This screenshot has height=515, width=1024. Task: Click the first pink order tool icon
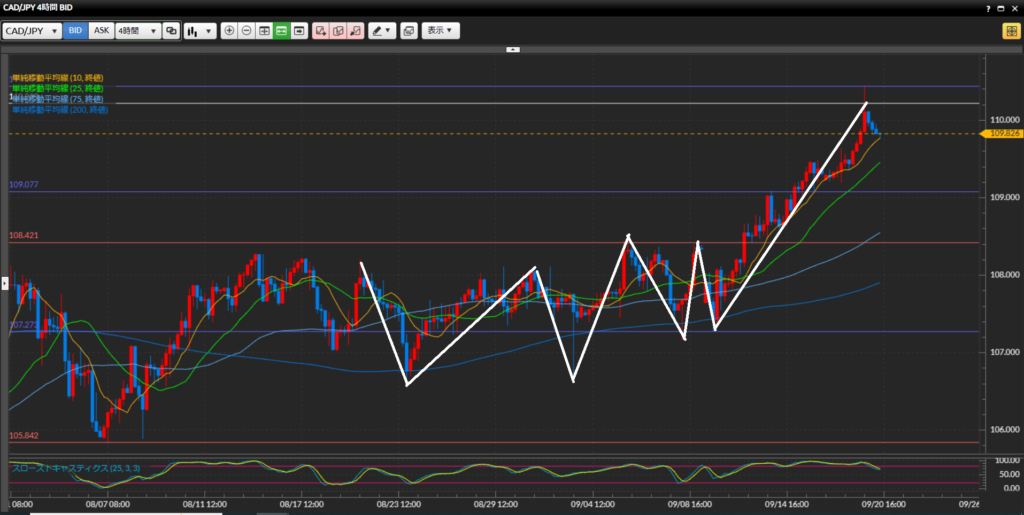(x=320, y=31)
